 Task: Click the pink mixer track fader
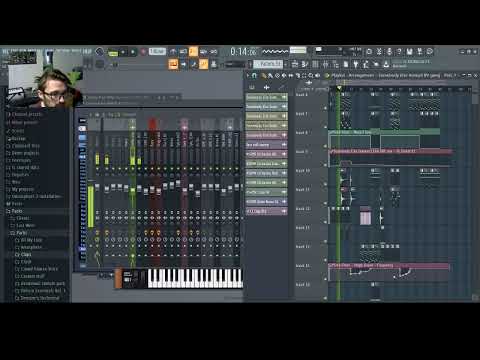coord(184,191)
